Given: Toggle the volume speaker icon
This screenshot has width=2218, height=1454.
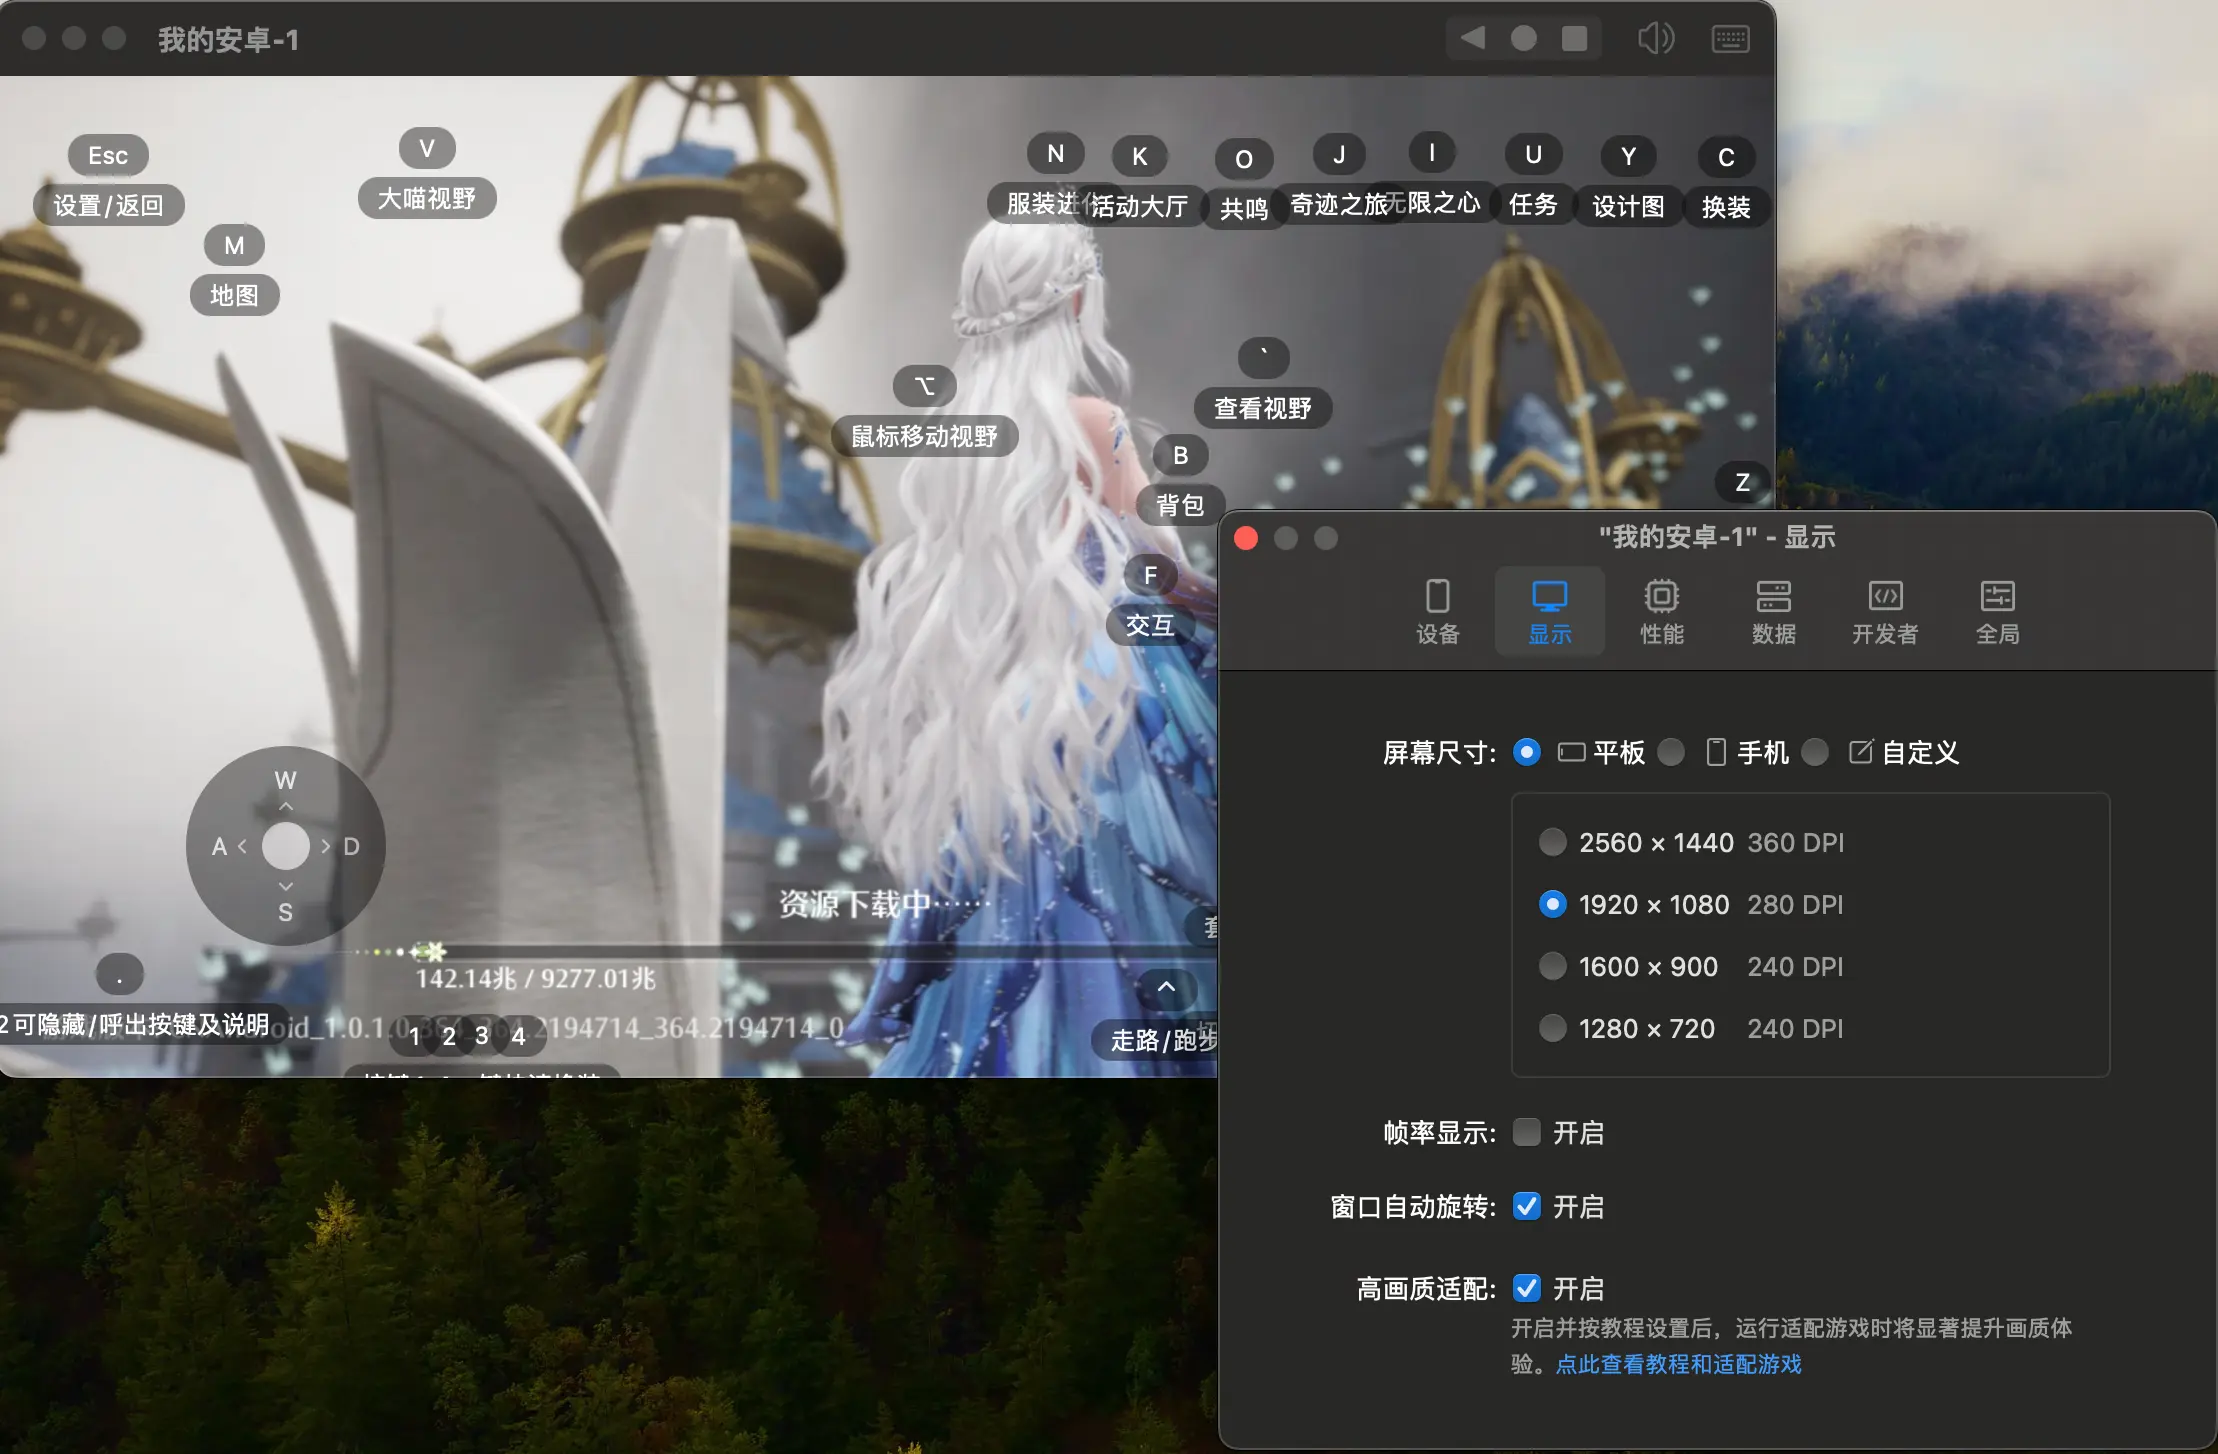Looking at the screenshot, I should (1655, 38).
